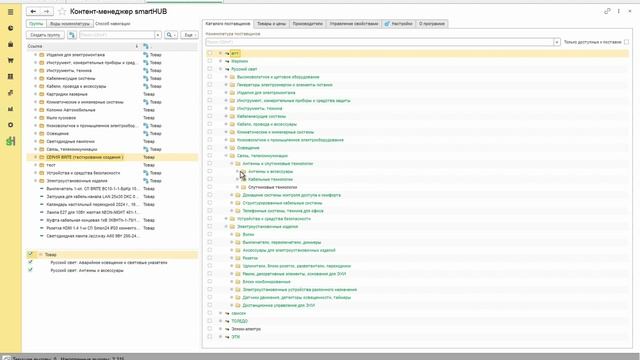This screenshot has height=360, width=640.
Task: Collapse the Русский свет supplier node
Action: 220,69
